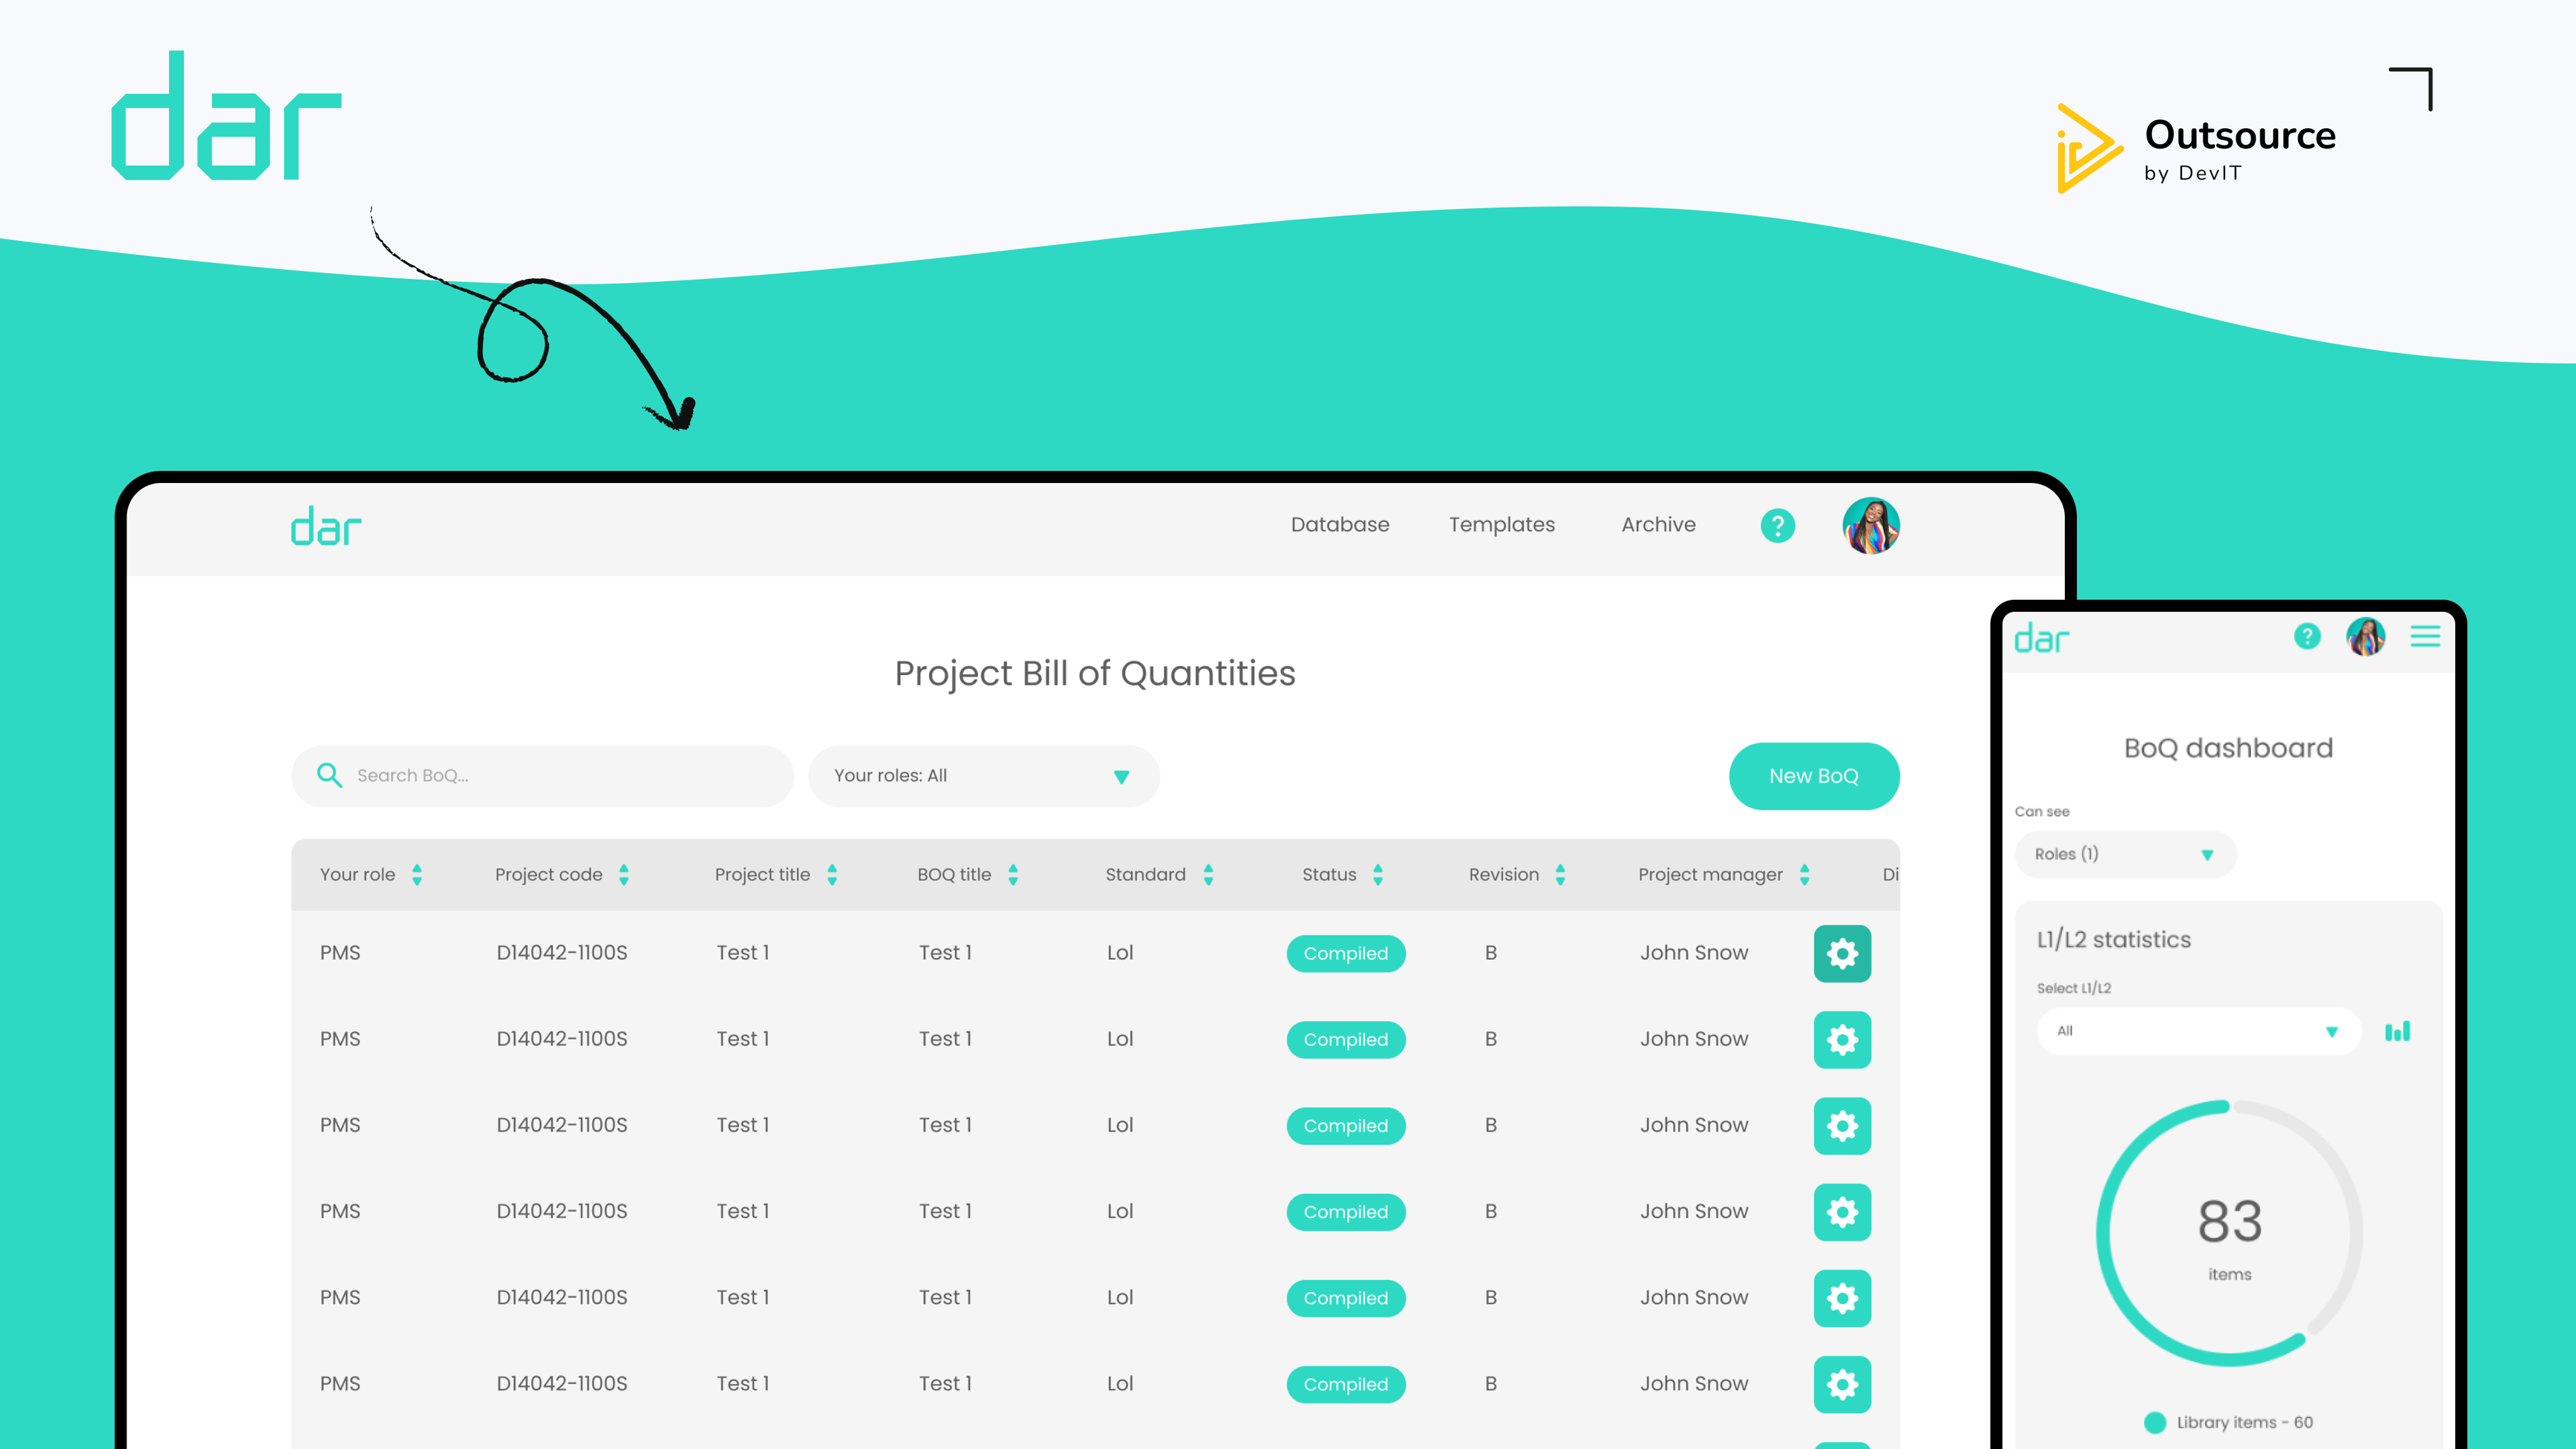Sort table by Your role column arrows
This screenshot has height=1449, width=2576.
[x=417, y=875]
